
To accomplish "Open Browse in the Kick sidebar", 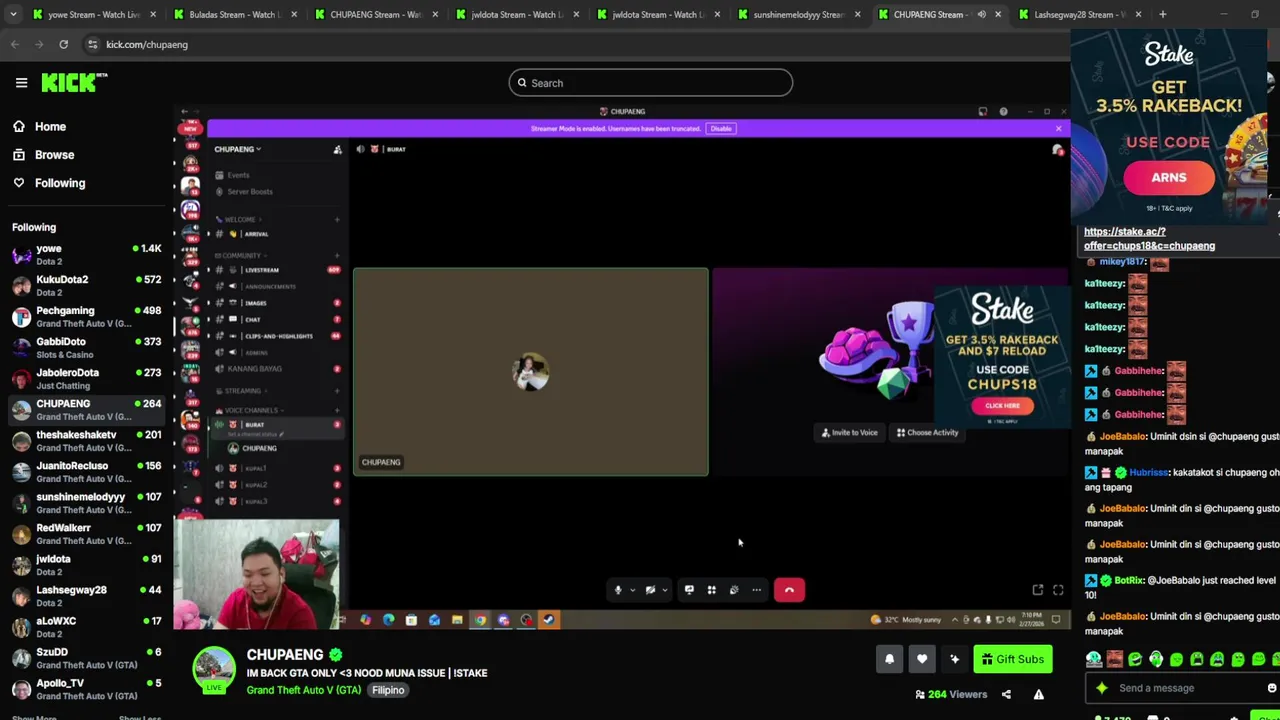I will [x=54, y=155].
